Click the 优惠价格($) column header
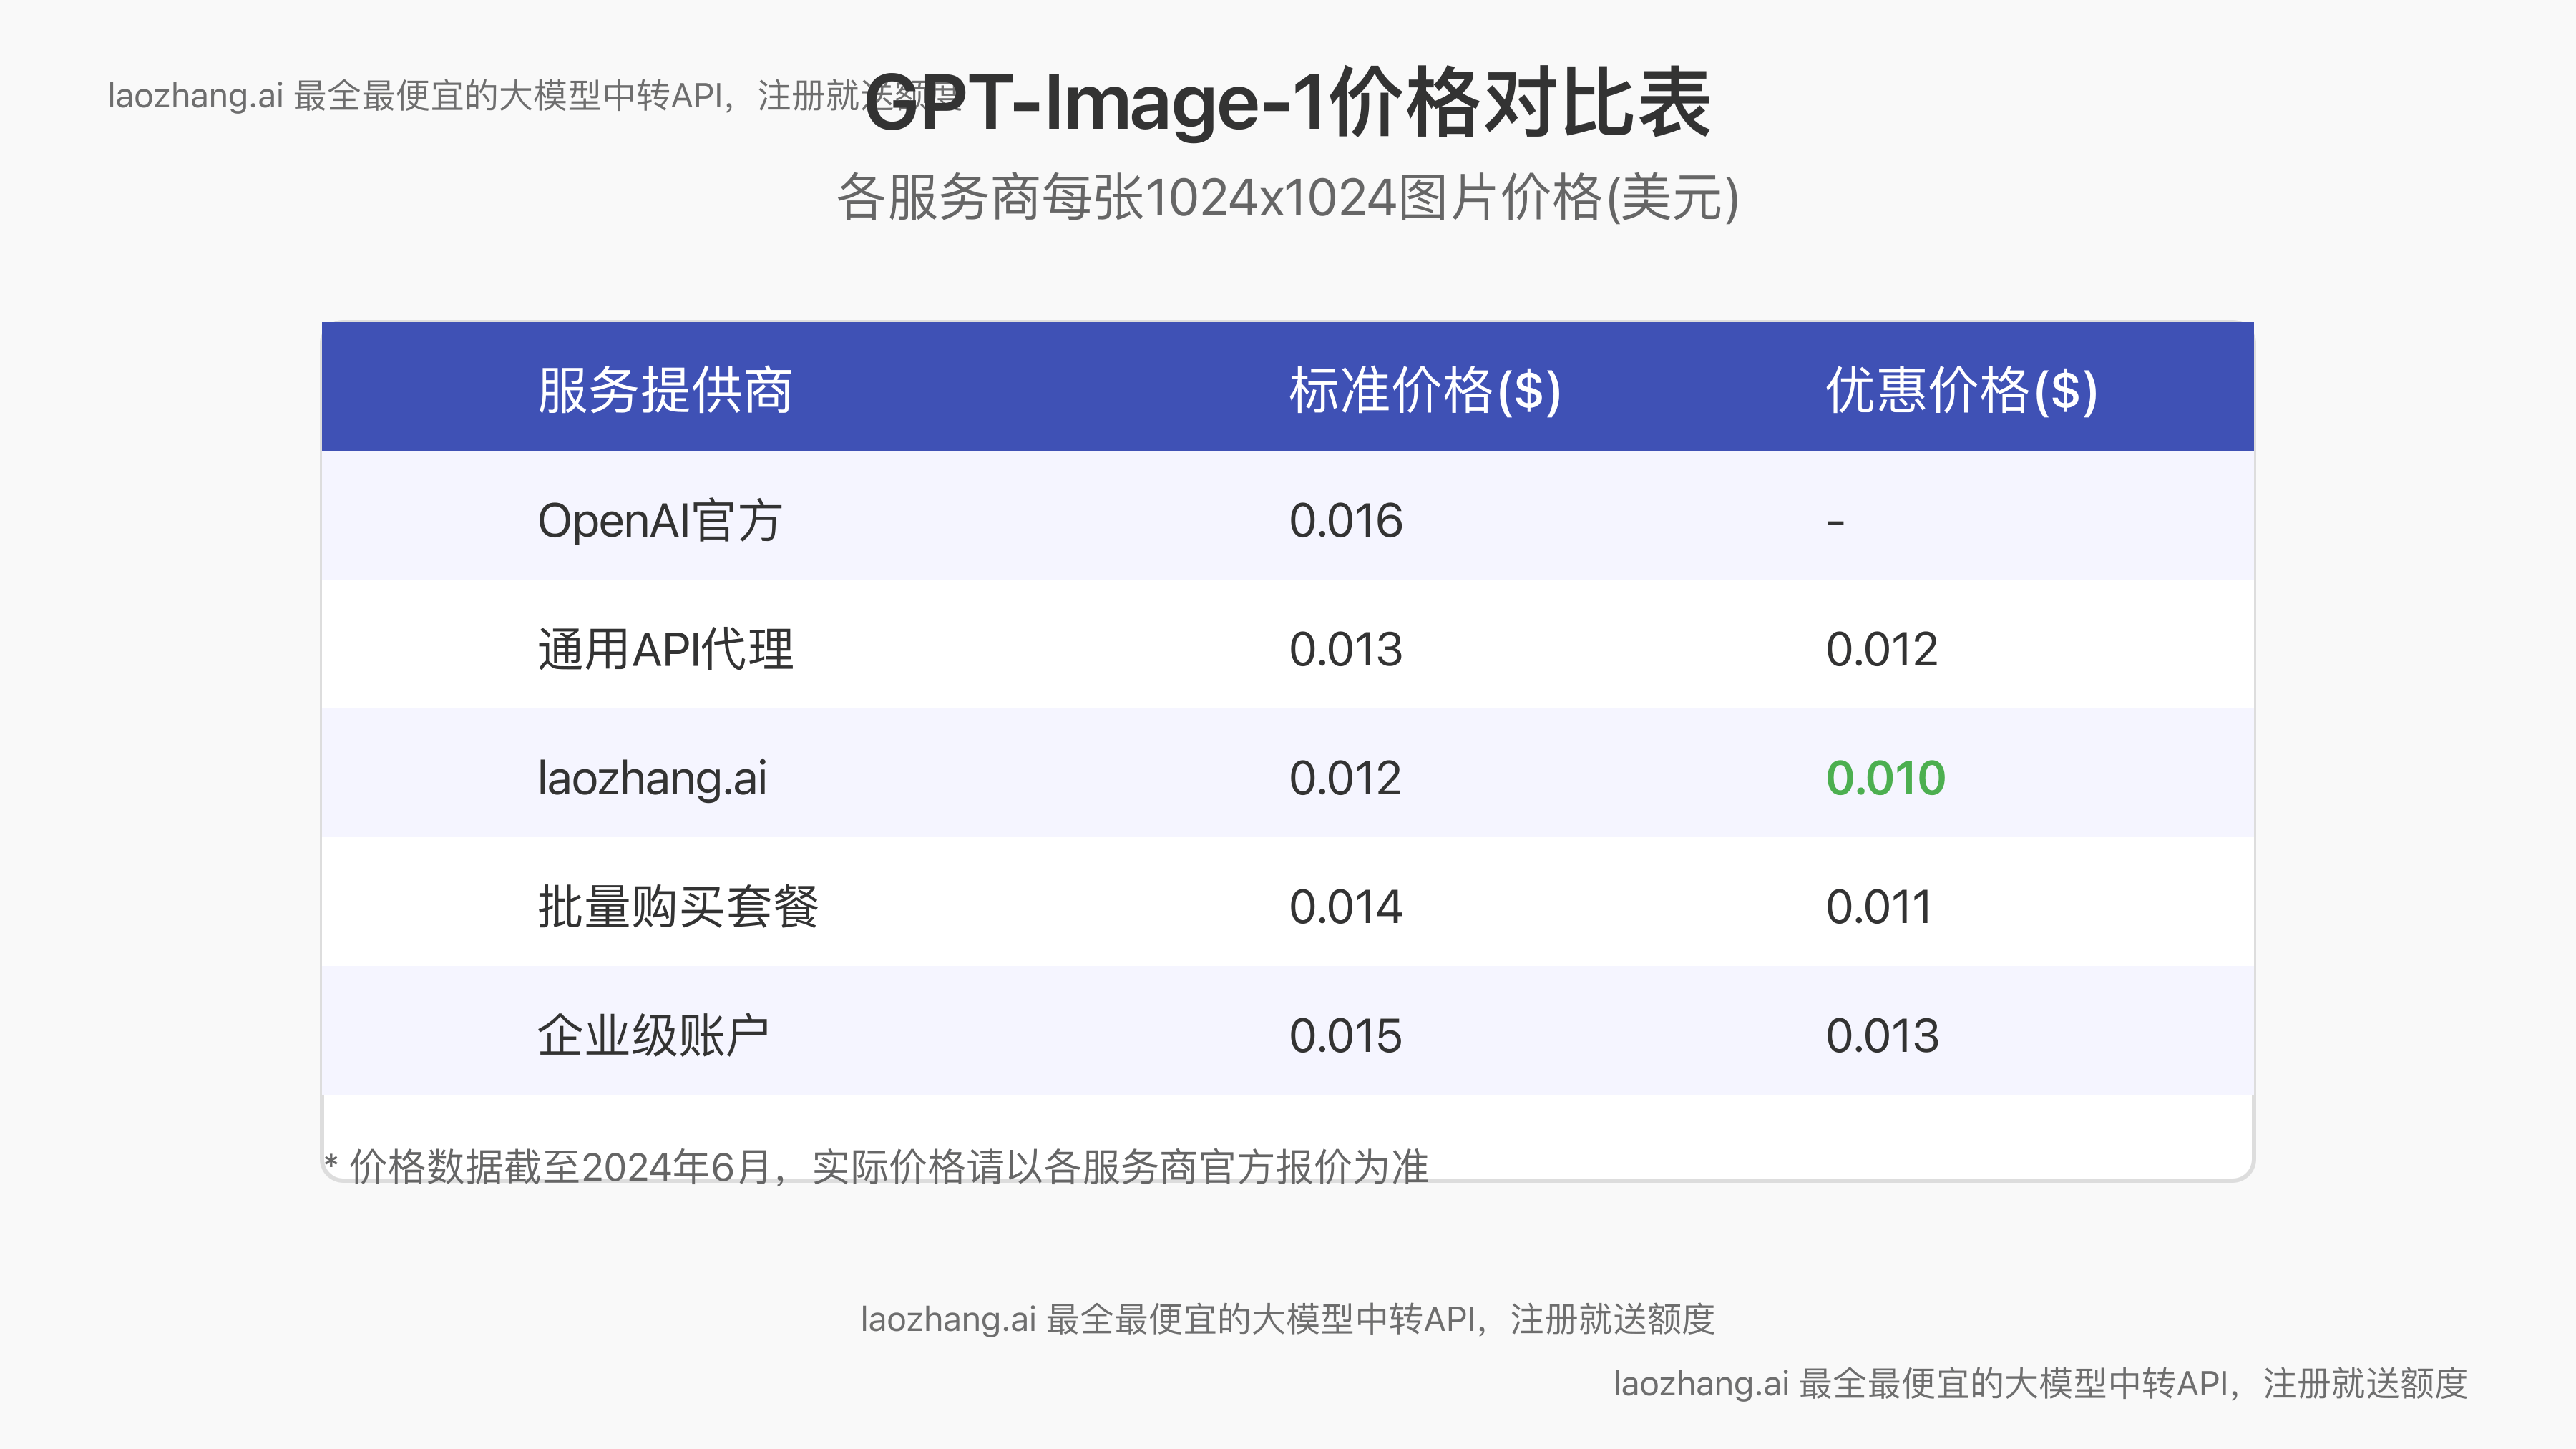This screenshot has width=2576, height=1449. [x=1961, y=389]
